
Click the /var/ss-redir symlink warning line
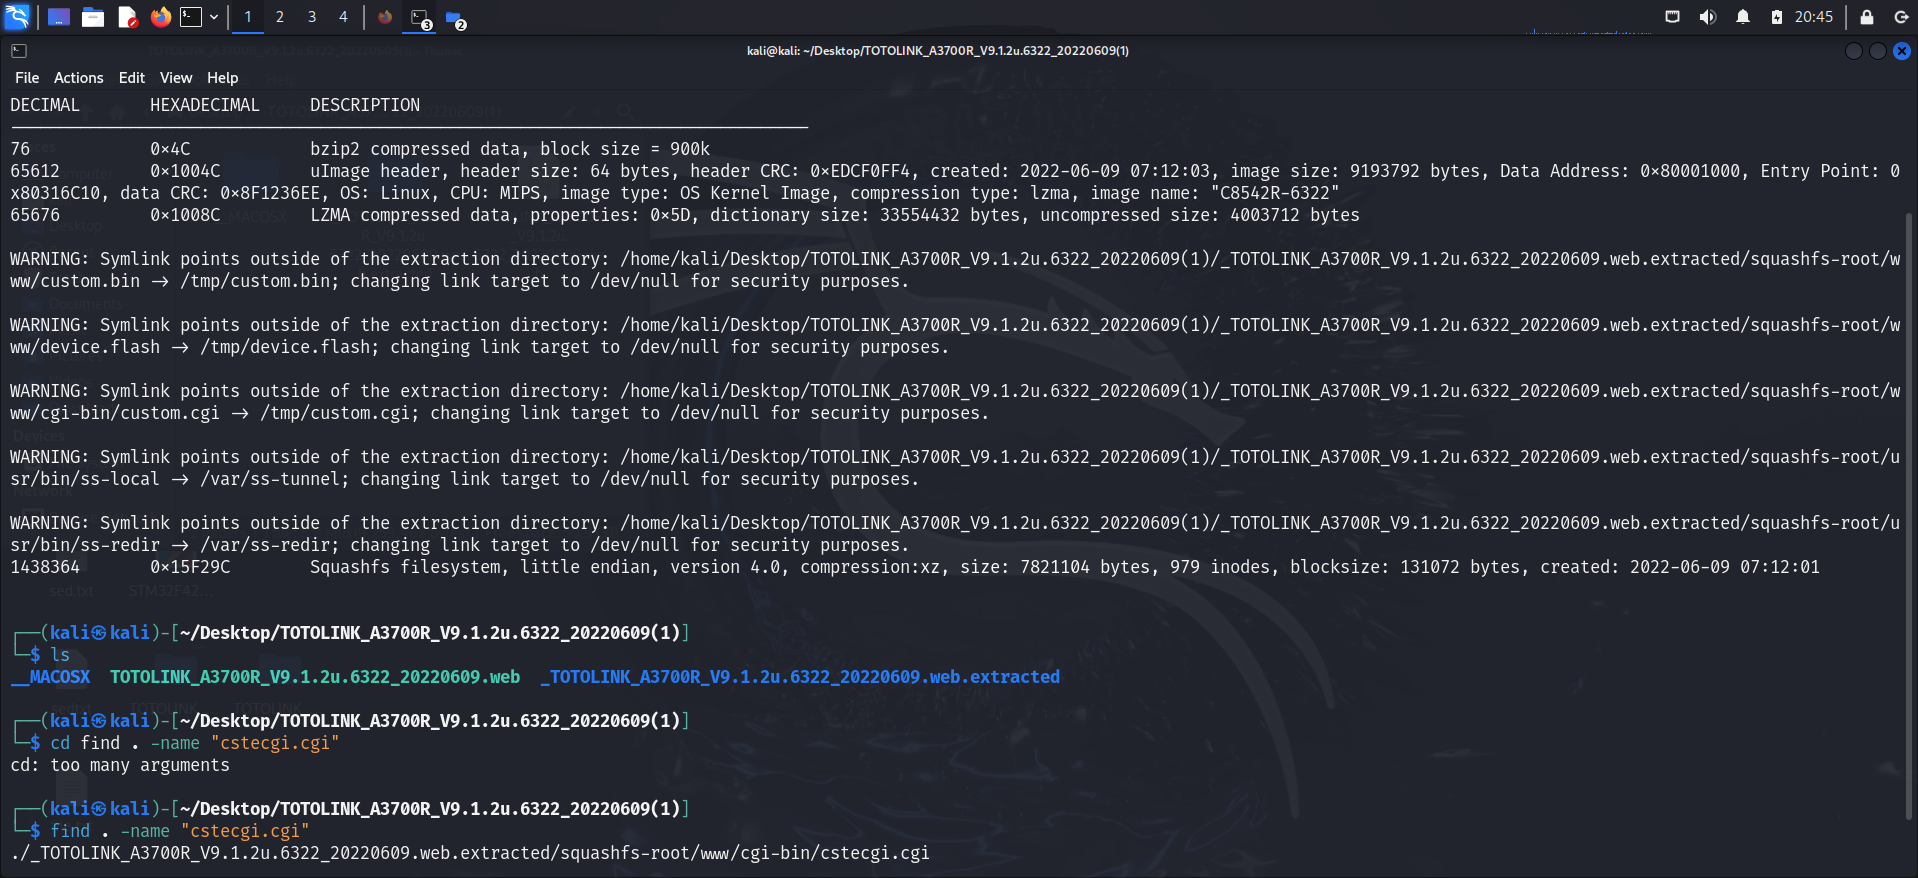point(955,534)
